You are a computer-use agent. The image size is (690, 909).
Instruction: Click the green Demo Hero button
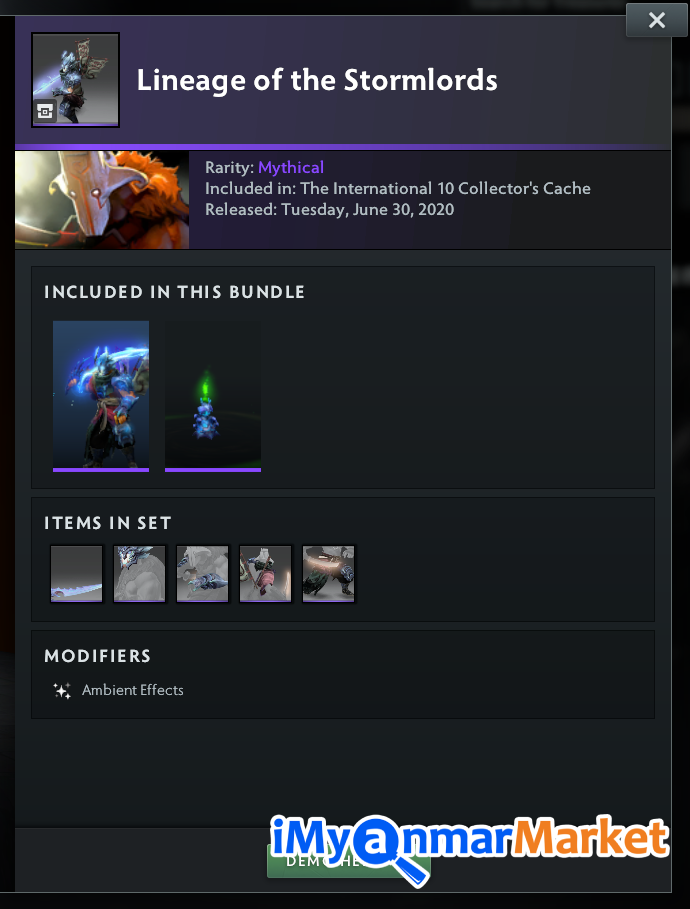(x=348, y=861)
